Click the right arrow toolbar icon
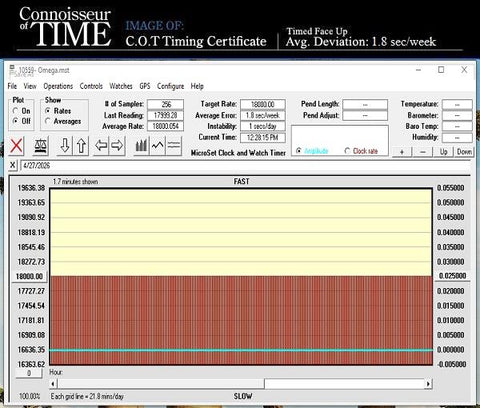480x408 pixels. (117, 146)
